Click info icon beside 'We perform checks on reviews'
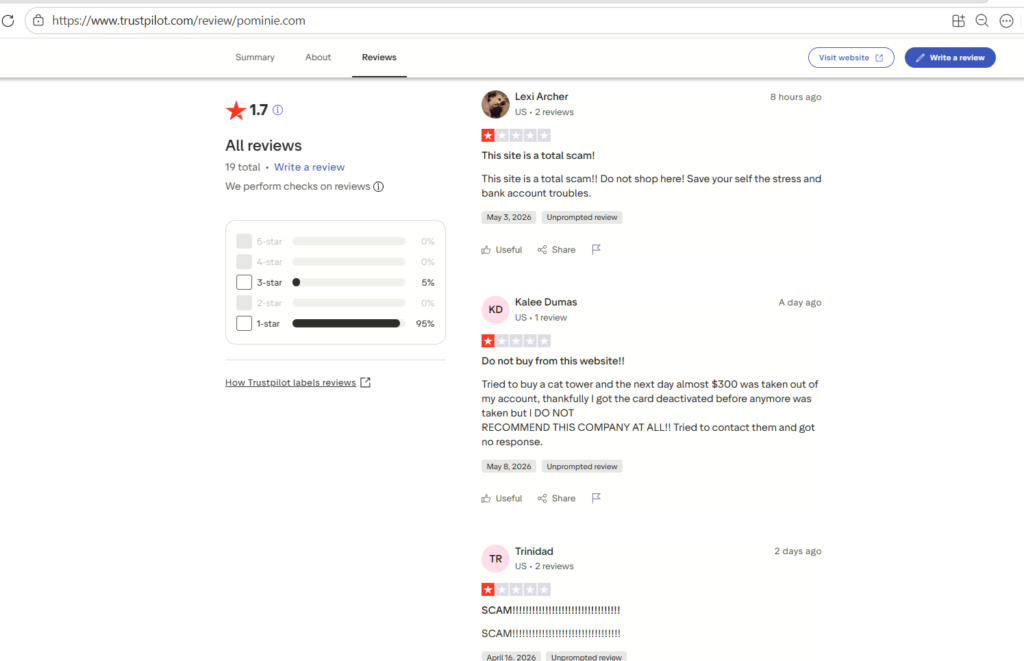Screen dimensions: 1024x661 pos(378,187)
